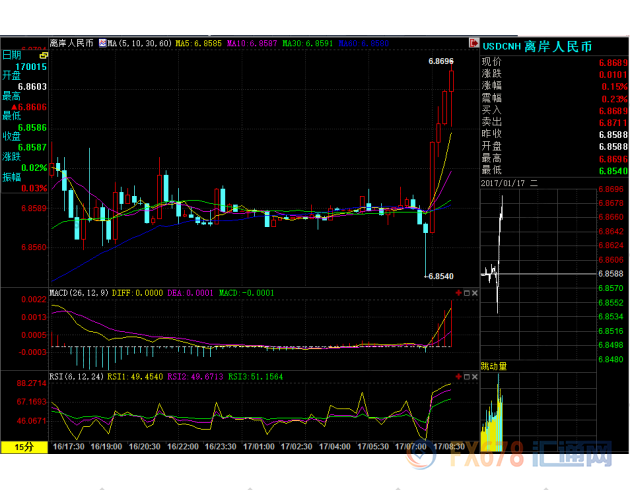The height and width of the screenshot is (490, 630).
Task: Click the 昨收 6.8588 quote row
Action: (554, 135)
